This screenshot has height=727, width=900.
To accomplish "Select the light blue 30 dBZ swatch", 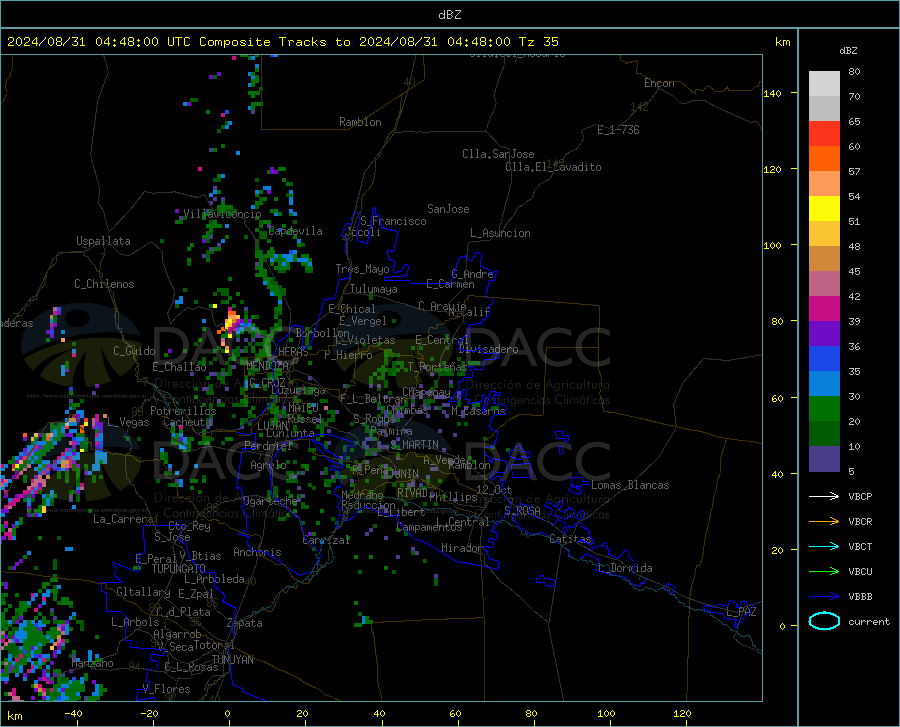I will (824, 384).
